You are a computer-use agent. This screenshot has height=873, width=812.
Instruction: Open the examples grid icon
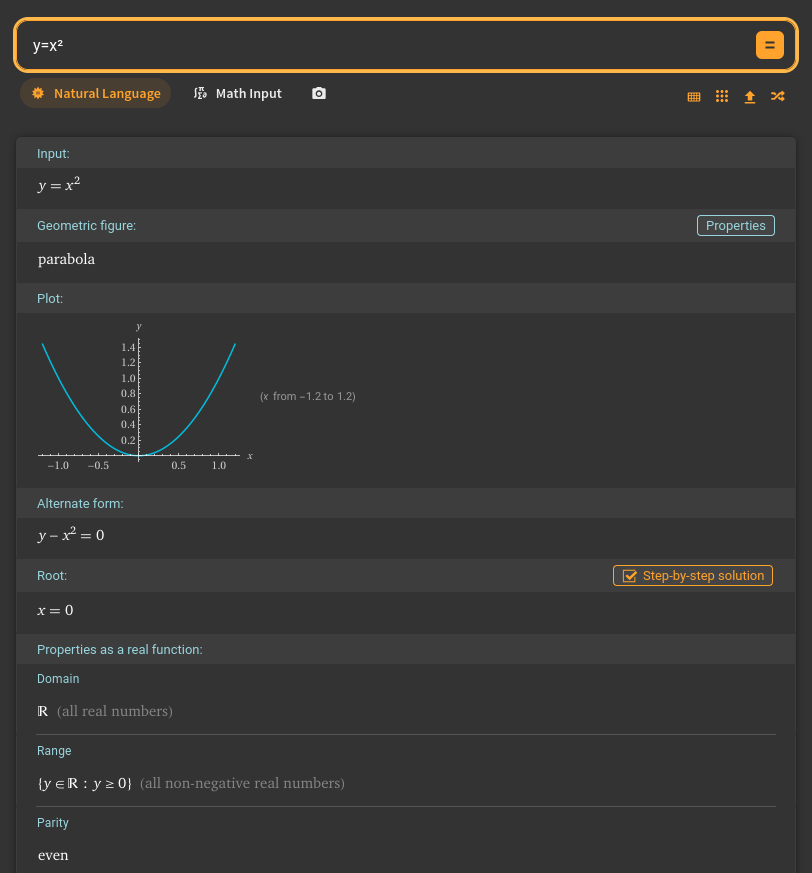pos(722,96)
